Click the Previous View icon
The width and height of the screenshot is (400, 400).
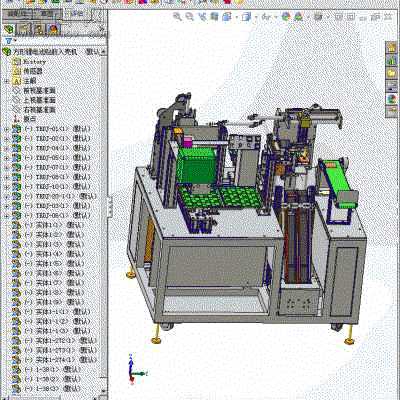point(202,16)
